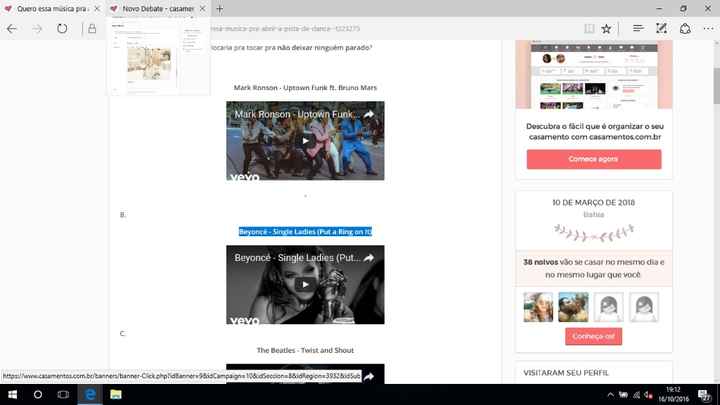
Task: Switch to 'Novo Debate - casamentos' tab
Action: click(158, 9)
